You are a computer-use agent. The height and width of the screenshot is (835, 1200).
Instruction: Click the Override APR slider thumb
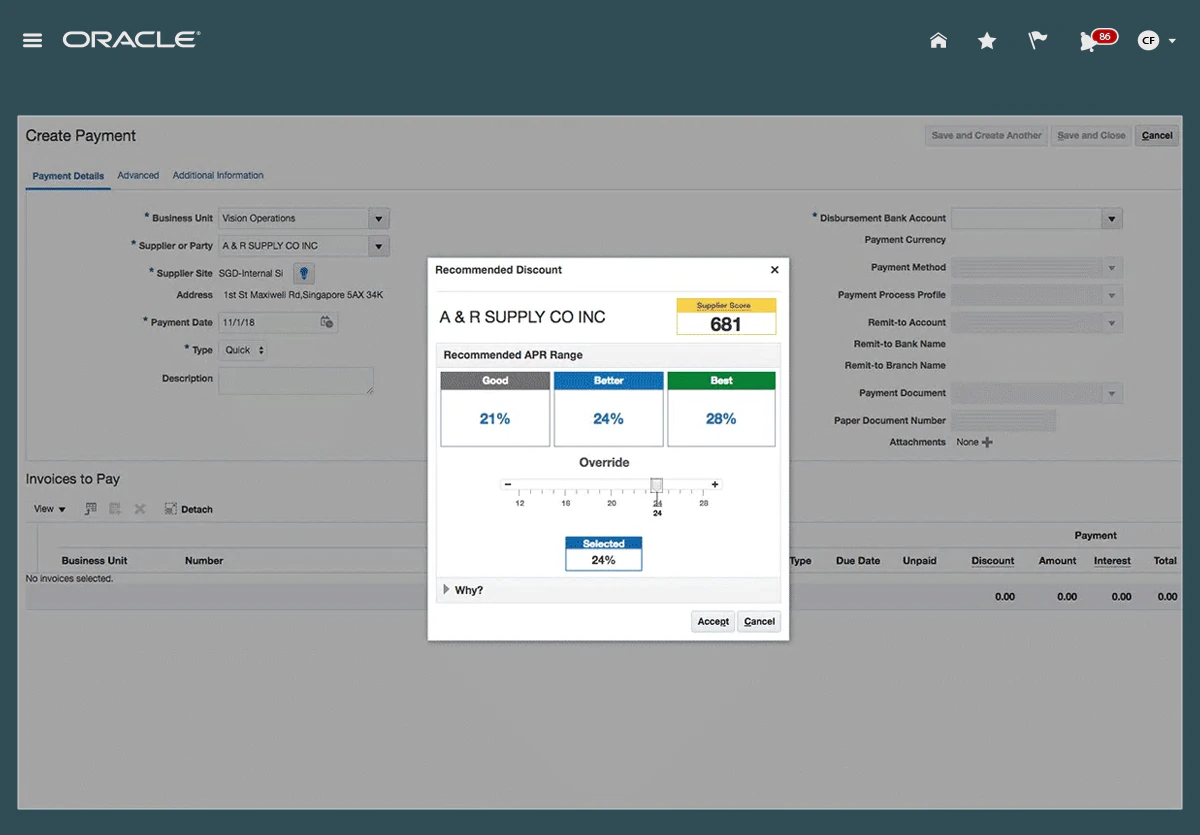(x=656, y=485)
